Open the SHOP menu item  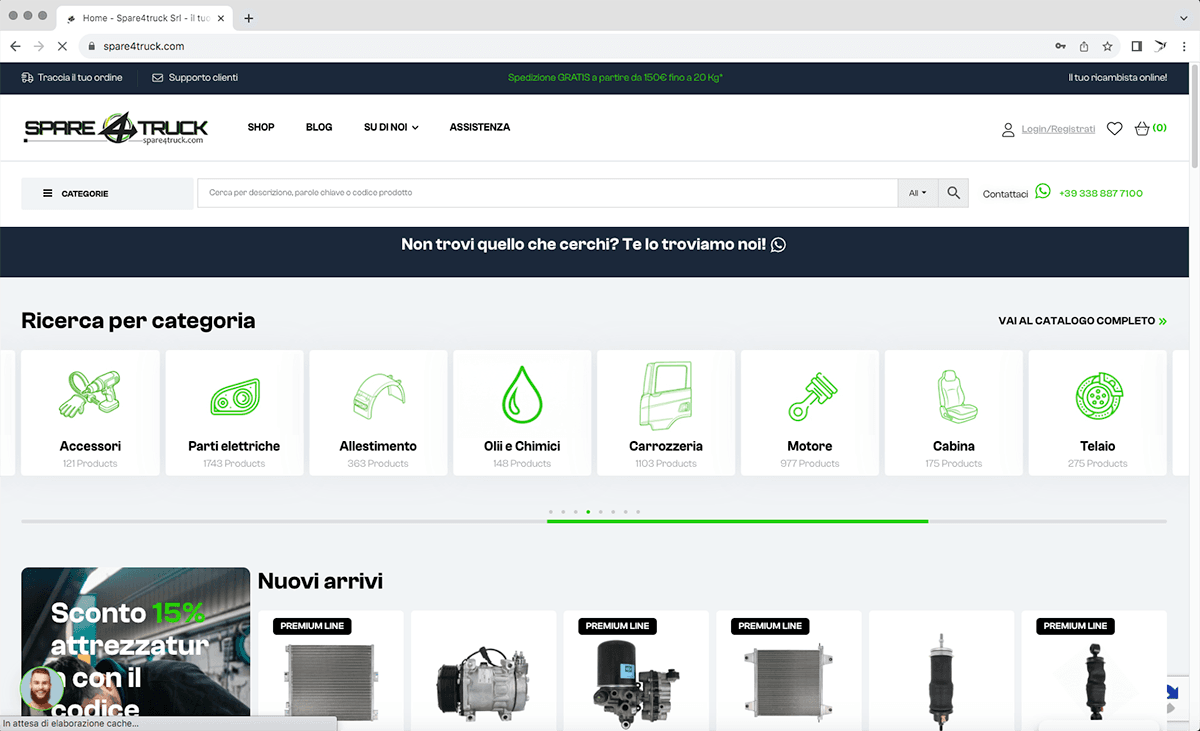click(261, 127)
